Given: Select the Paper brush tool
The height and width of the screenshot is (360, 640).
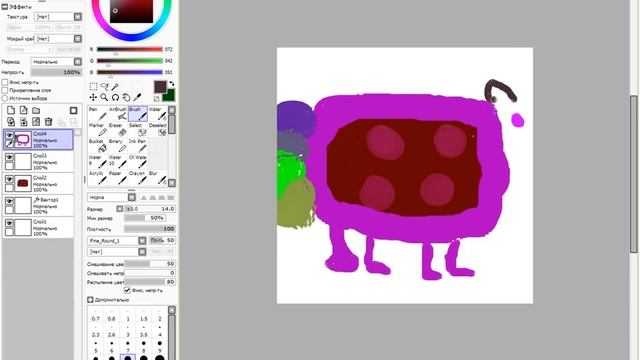Looking at the screenshot, I should tap(118, 178).
